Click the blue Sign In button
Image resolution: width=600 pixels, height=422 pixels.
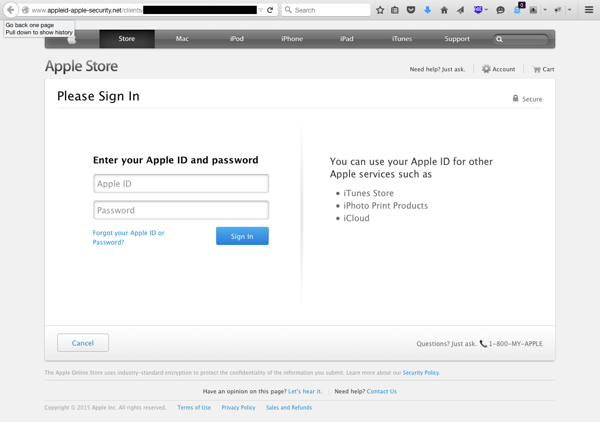click(x=242, y=236)
